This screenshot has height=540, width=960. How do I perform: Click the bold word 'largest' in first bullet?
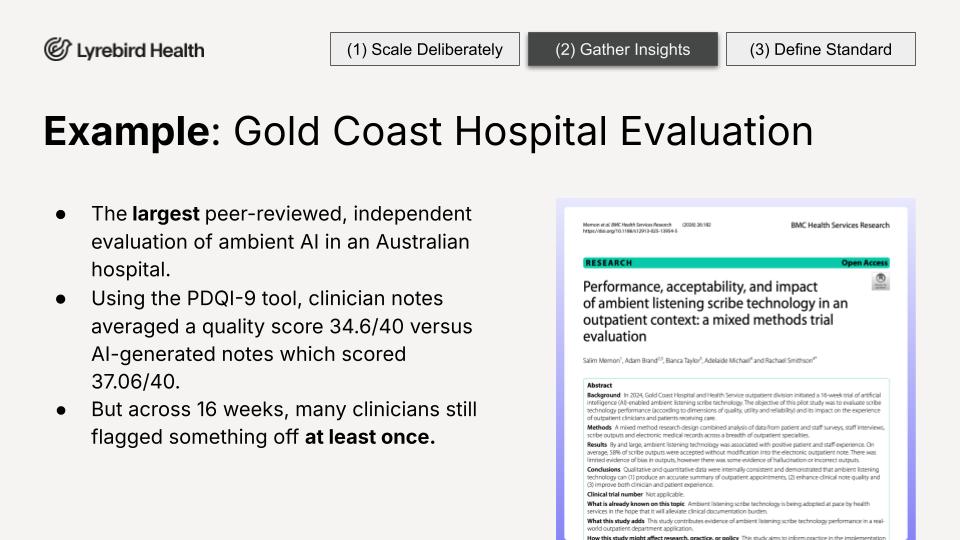pyautogui.click(x=166, y=214)
